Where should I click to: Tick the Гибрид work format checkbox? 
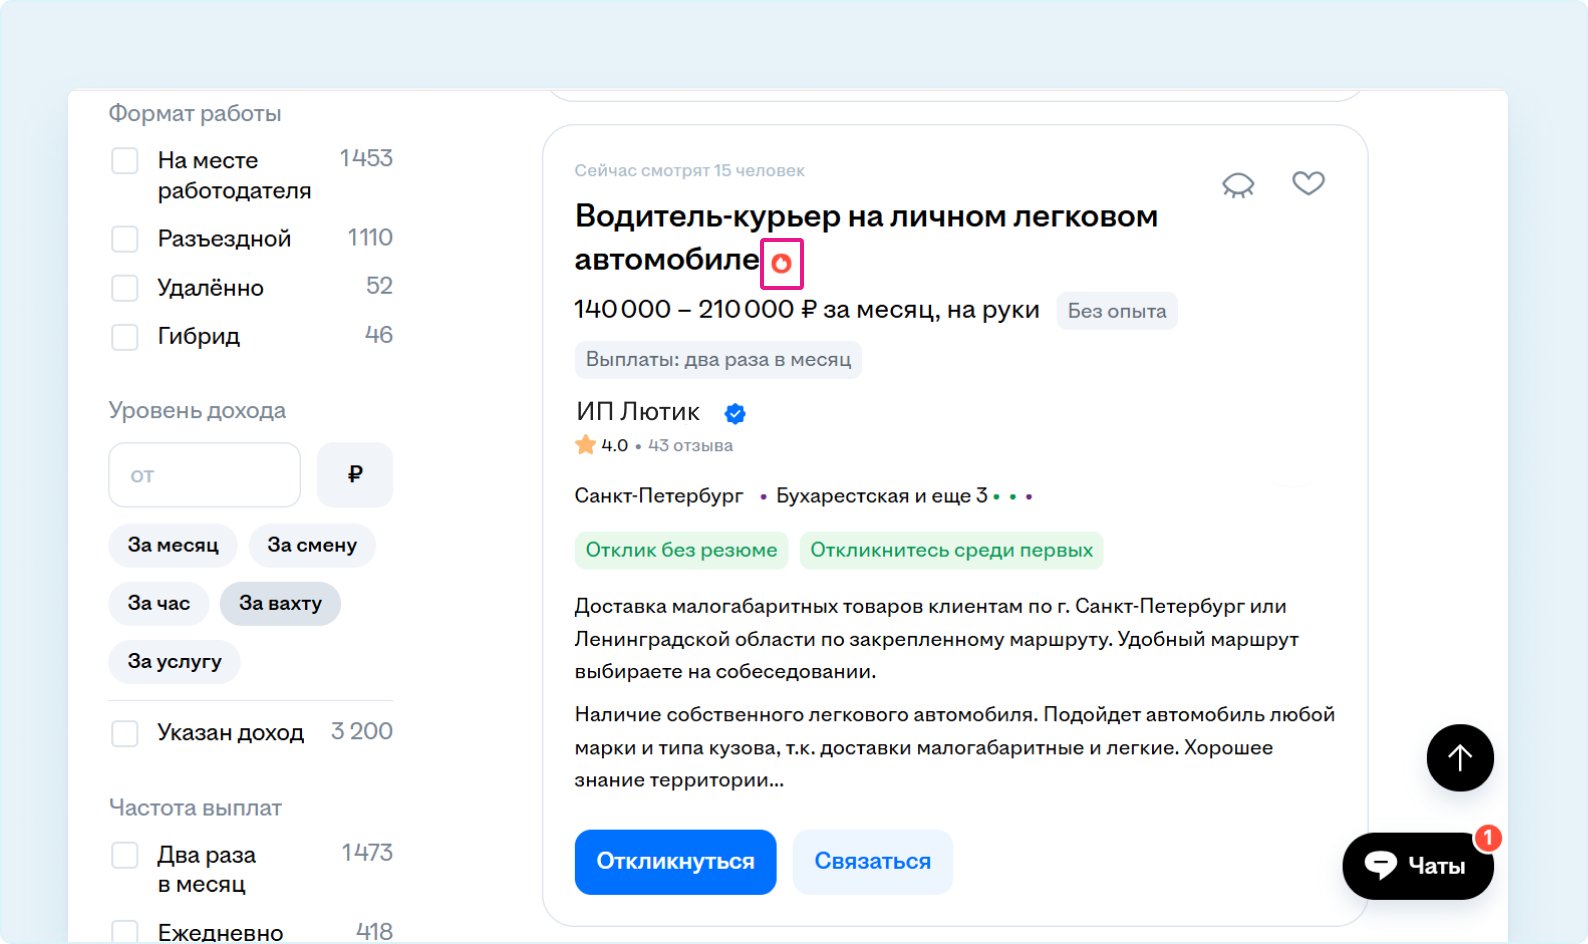(x=125, y=337)
